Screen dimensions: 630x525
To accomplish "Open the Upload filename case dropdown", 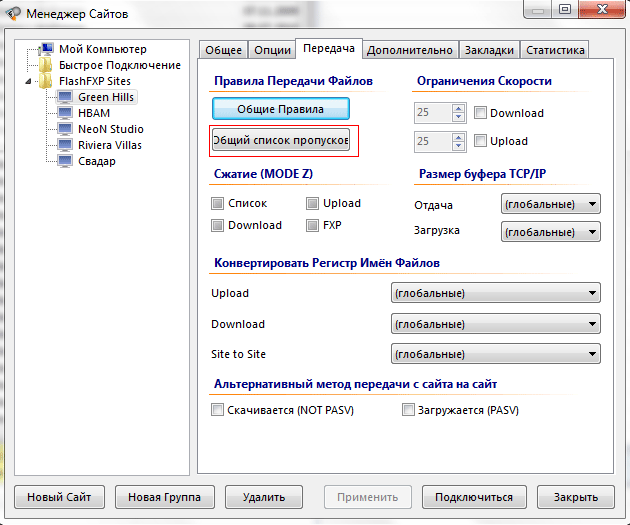I will tap(495, 293).
